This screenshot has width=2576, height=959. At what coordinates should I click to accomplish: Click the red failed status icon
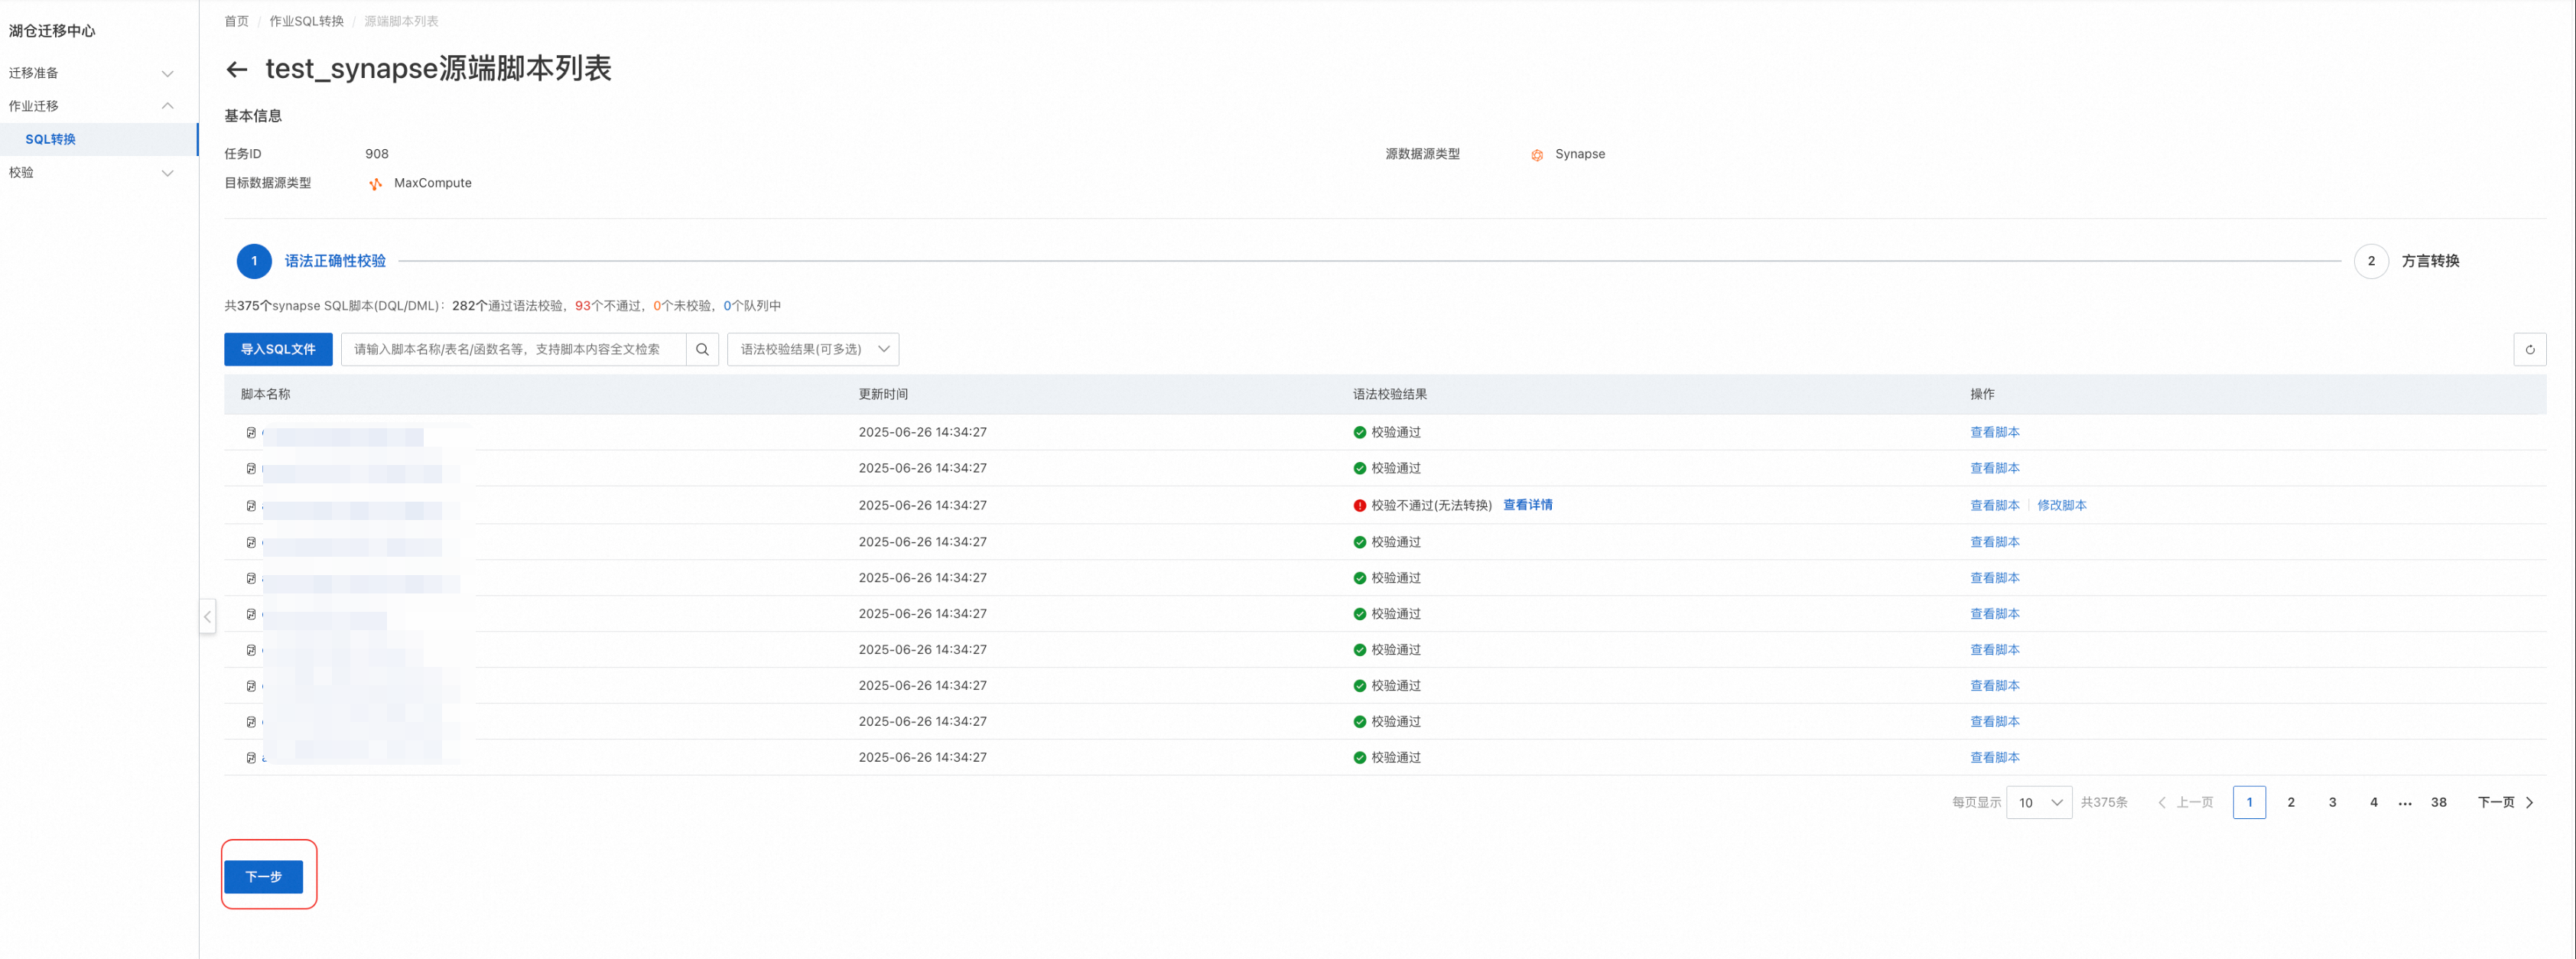[1359, 506]
